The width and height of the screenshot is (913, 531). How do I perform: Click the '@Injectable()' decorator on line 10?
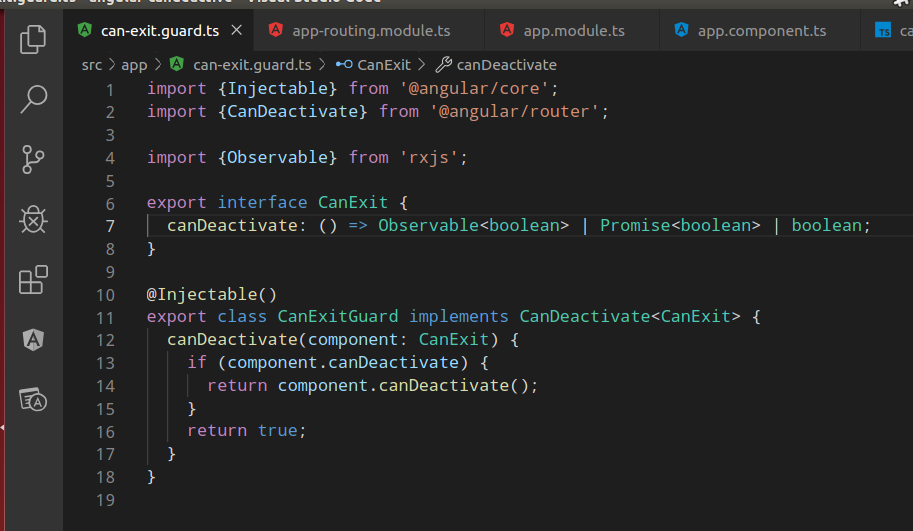coord(211,294)
